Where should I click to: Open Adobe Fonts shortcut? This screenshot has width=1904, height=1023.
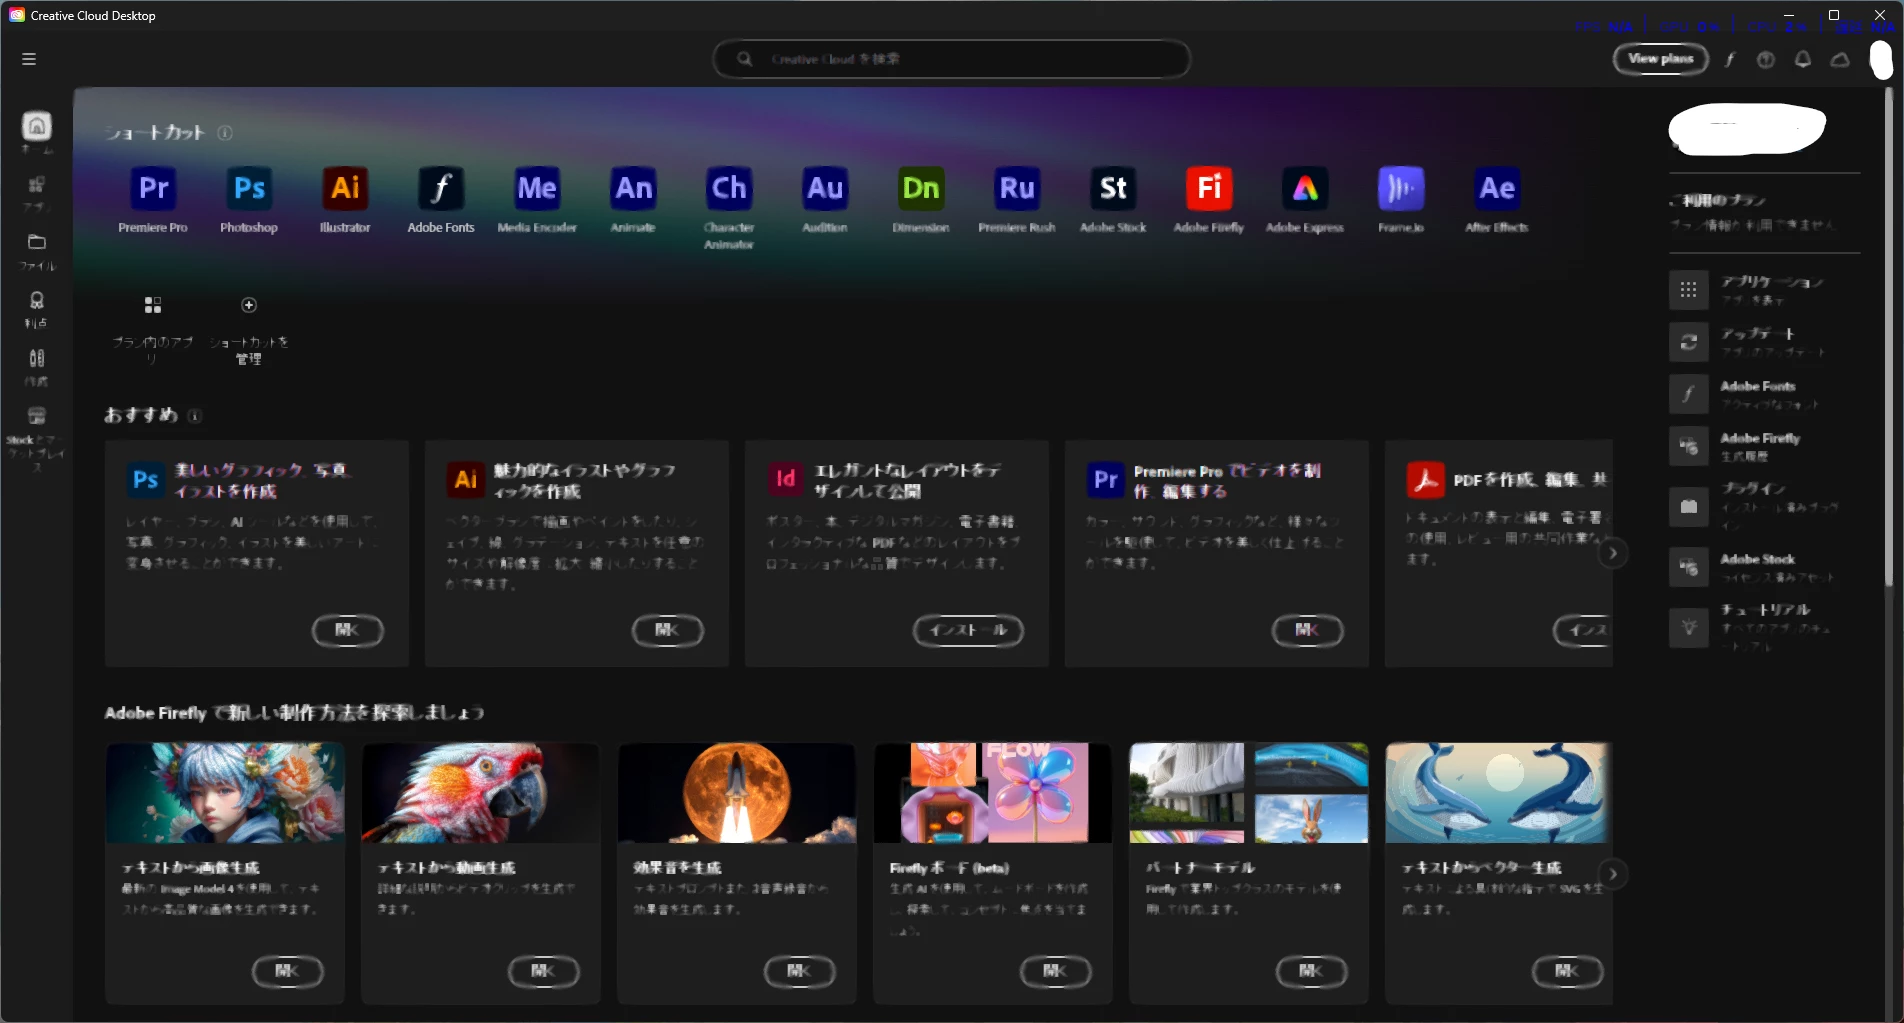coord(441,188)
